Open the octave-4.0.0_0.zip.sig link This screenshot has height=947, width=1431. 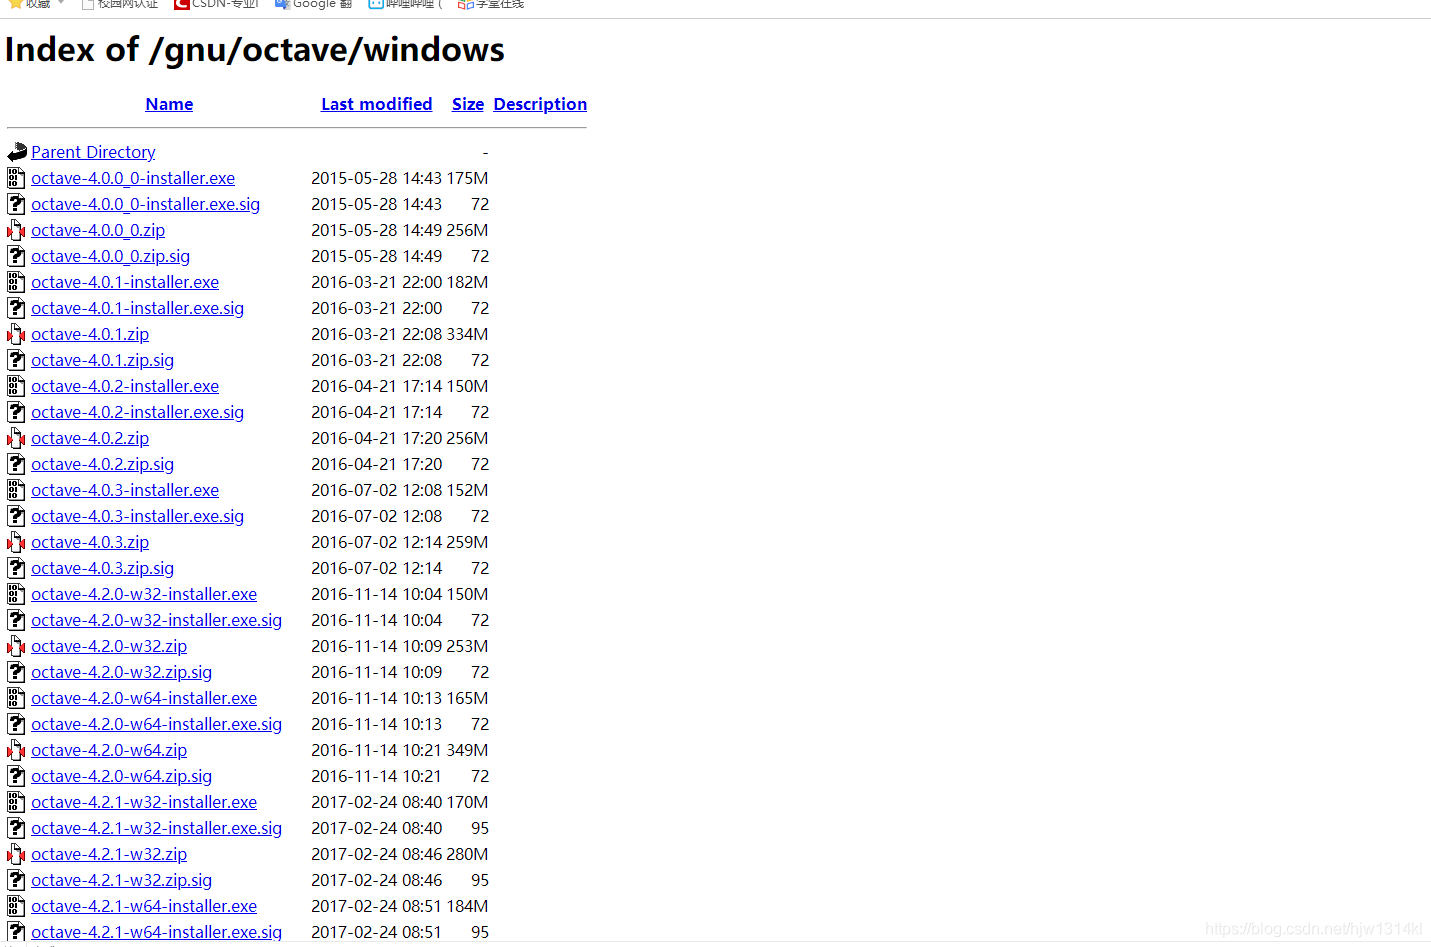110,256
